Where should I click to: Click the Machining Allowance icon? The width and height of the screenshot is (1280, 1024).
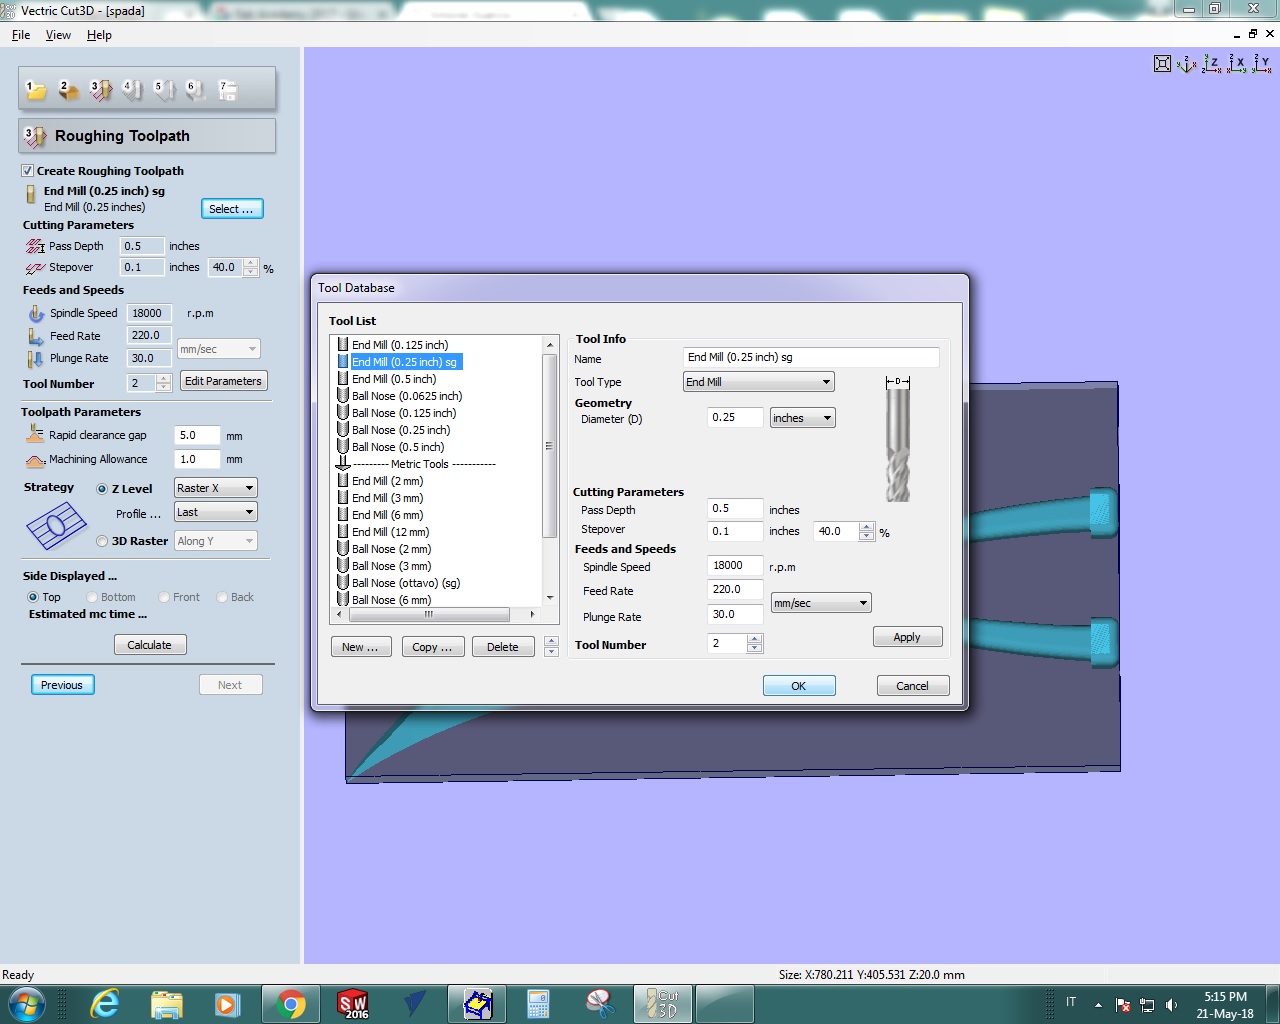[35, 460]
